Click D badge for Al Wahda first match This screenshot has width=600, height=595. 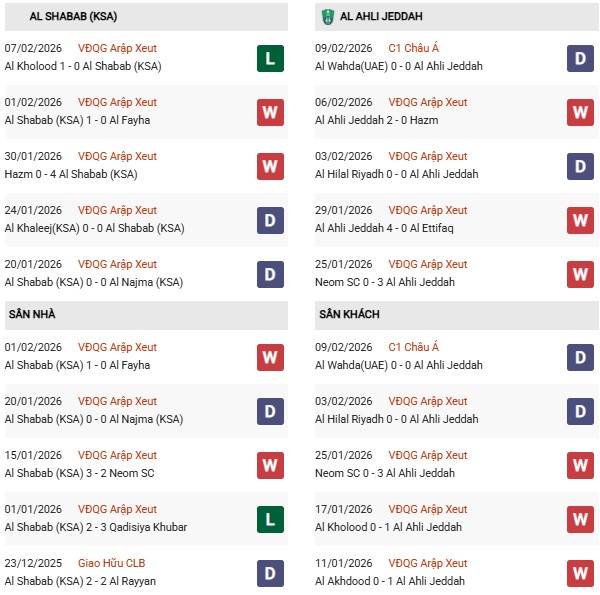point(580,58)
